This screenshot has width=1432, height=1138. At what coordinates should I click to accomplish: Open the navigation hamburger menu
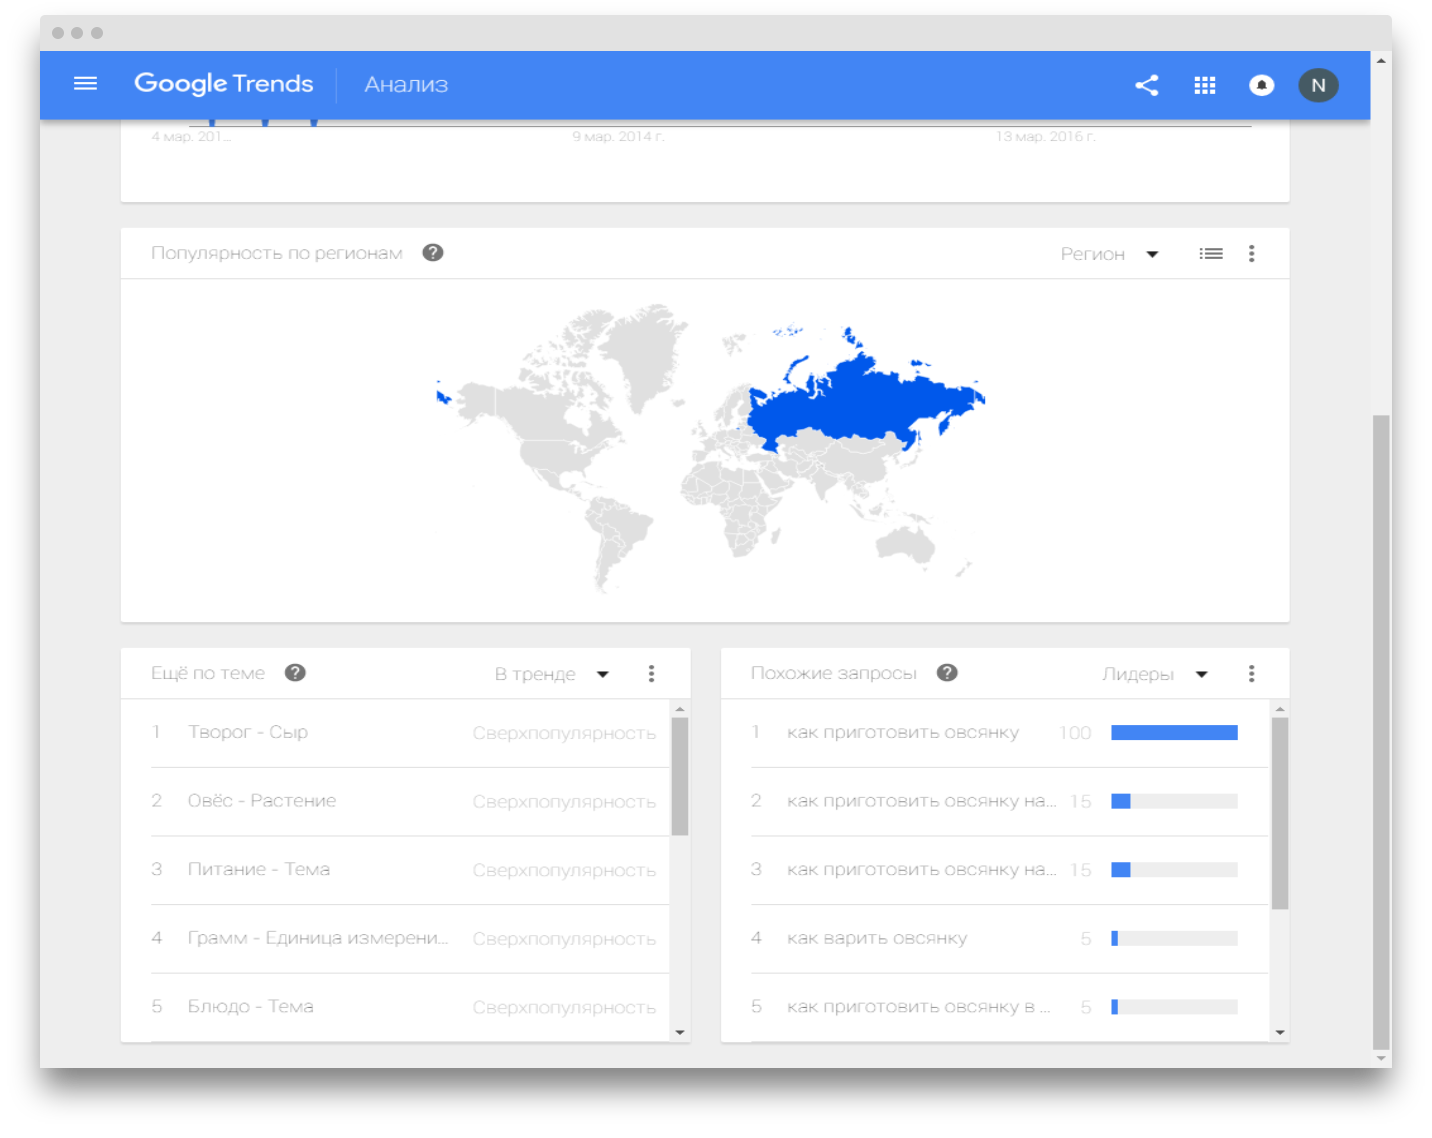click(x=85, y=84)
